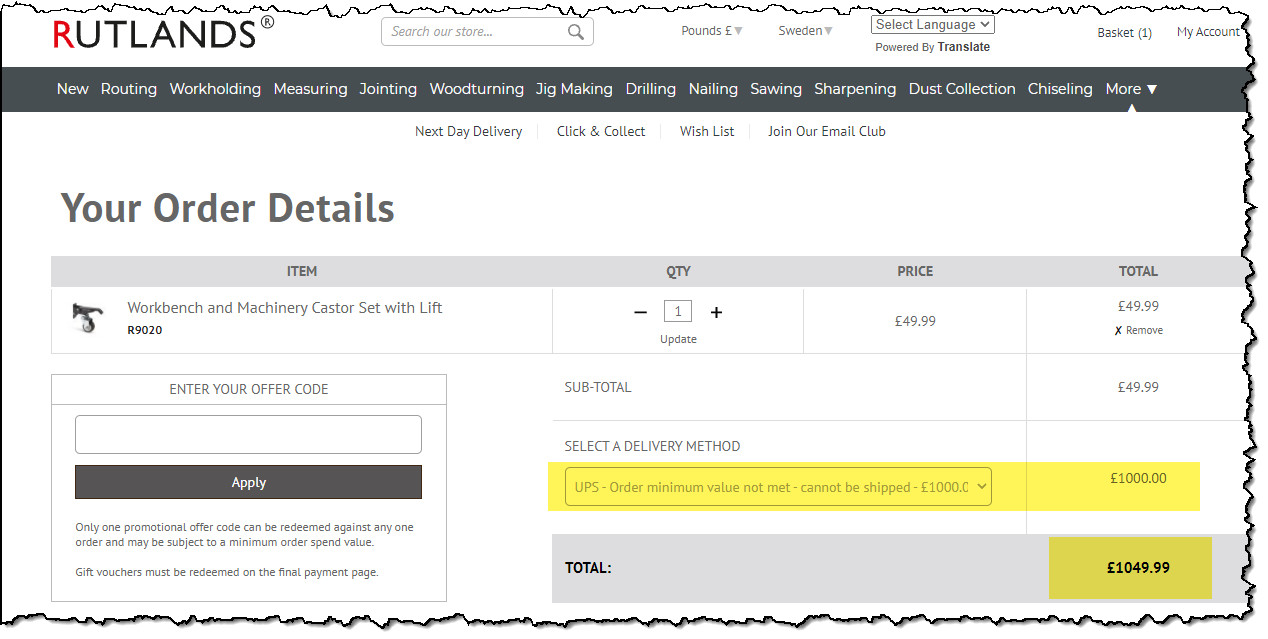Click in the offer code input field
This screenshot has width=1268, height=639.
248,435
